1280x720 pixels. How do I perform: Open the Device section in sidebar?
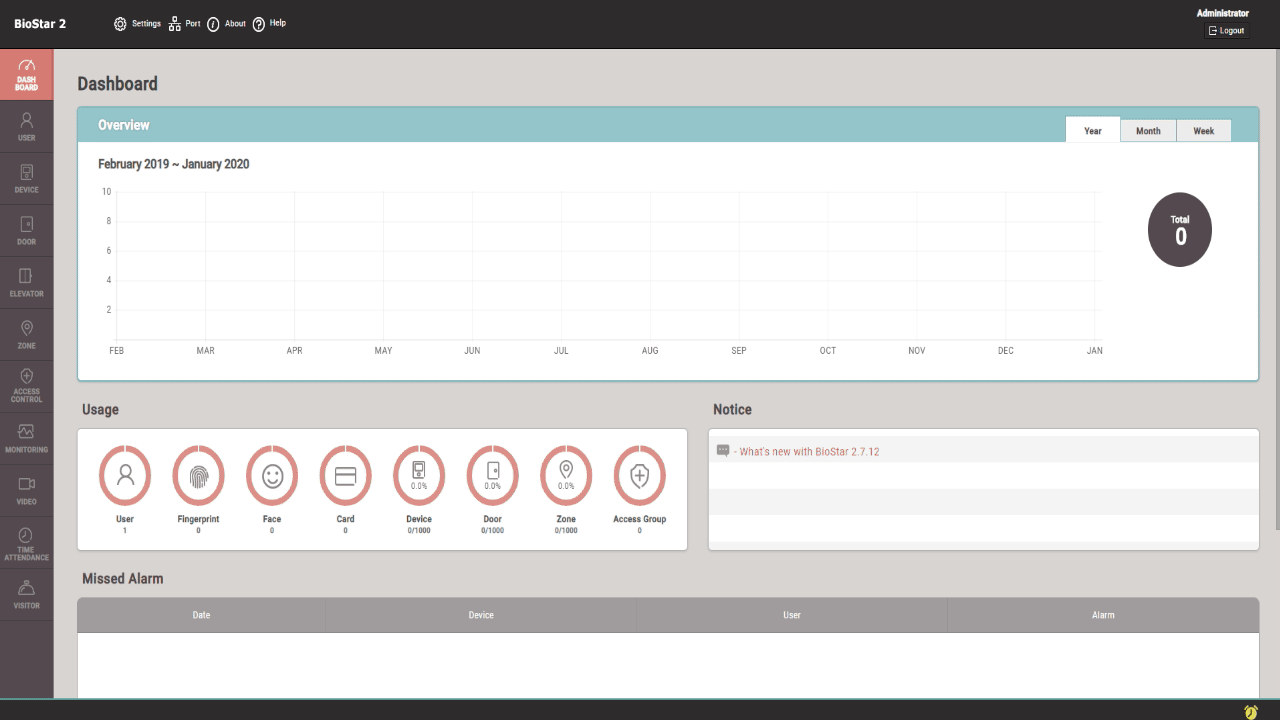27,178
